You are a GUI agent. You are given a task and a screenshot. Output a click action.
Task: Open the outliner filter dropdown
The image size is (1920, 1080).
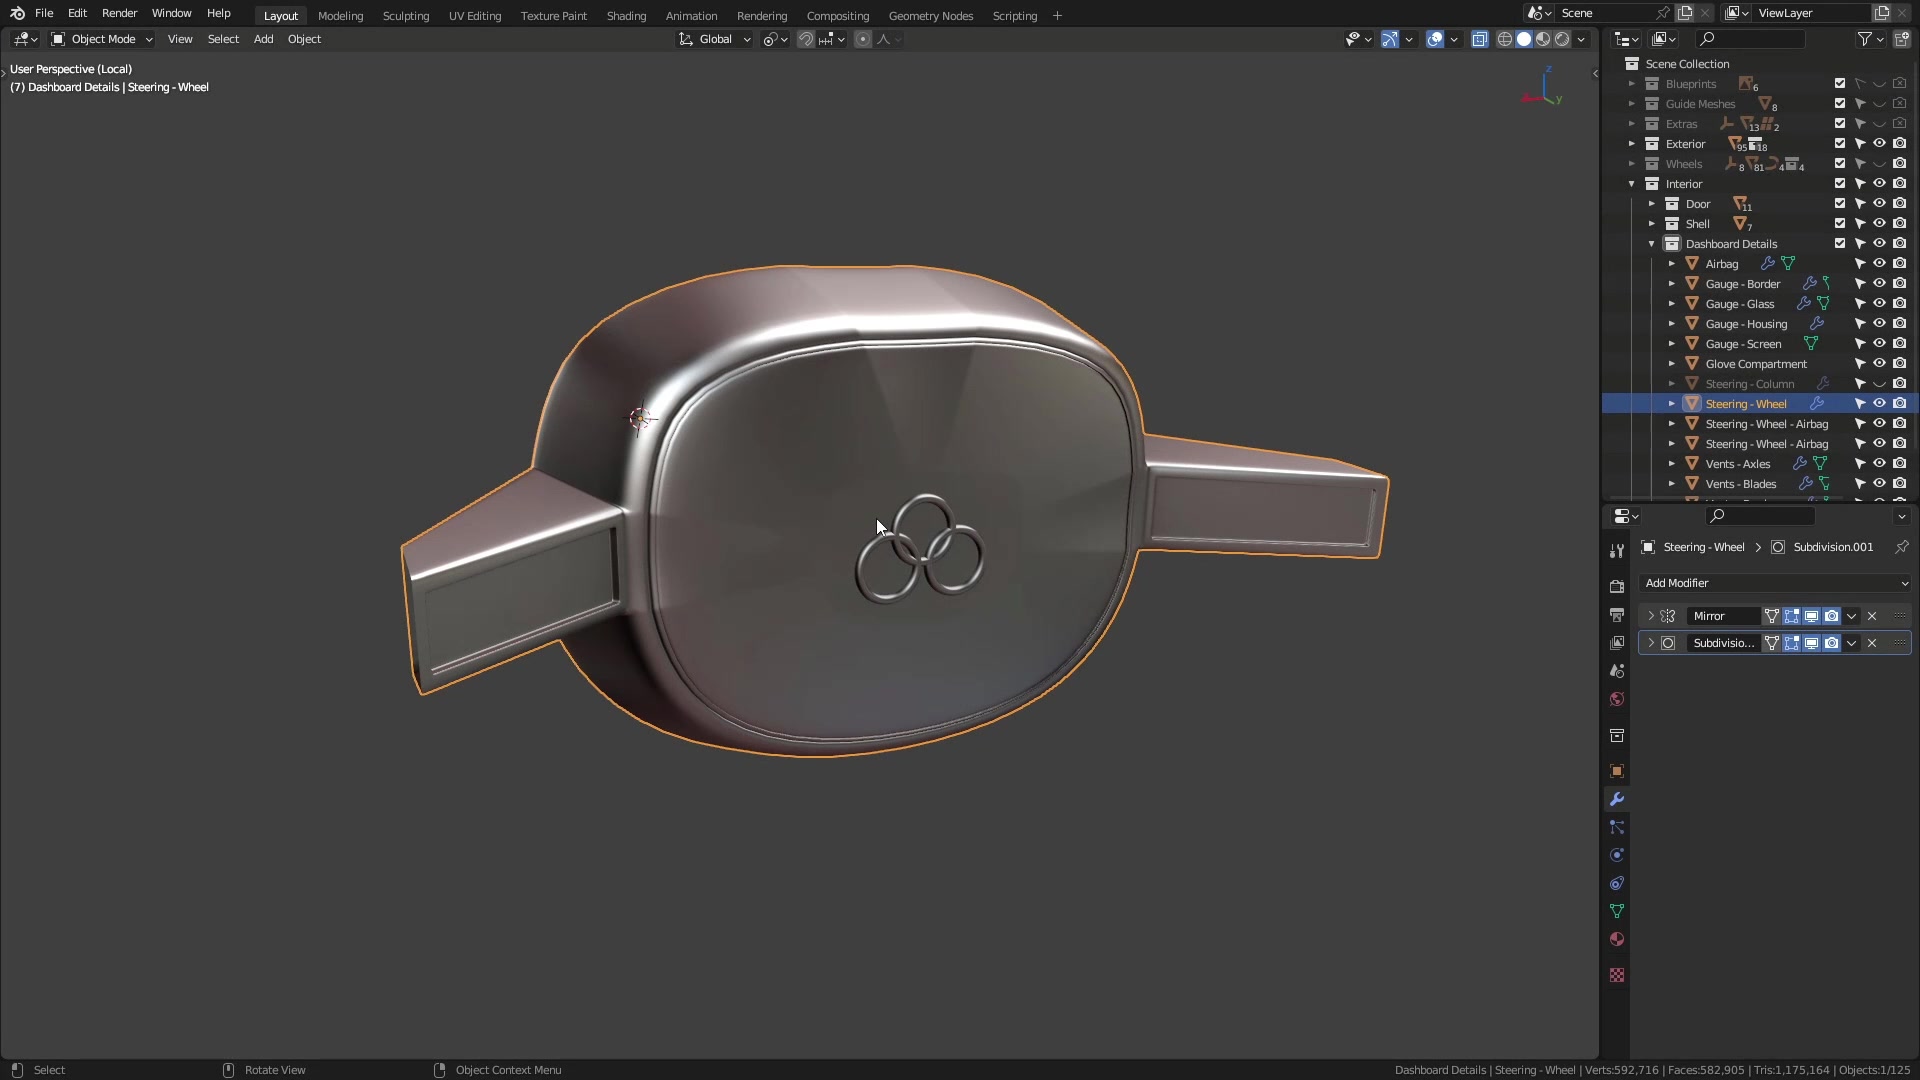tap(1870, 39)
